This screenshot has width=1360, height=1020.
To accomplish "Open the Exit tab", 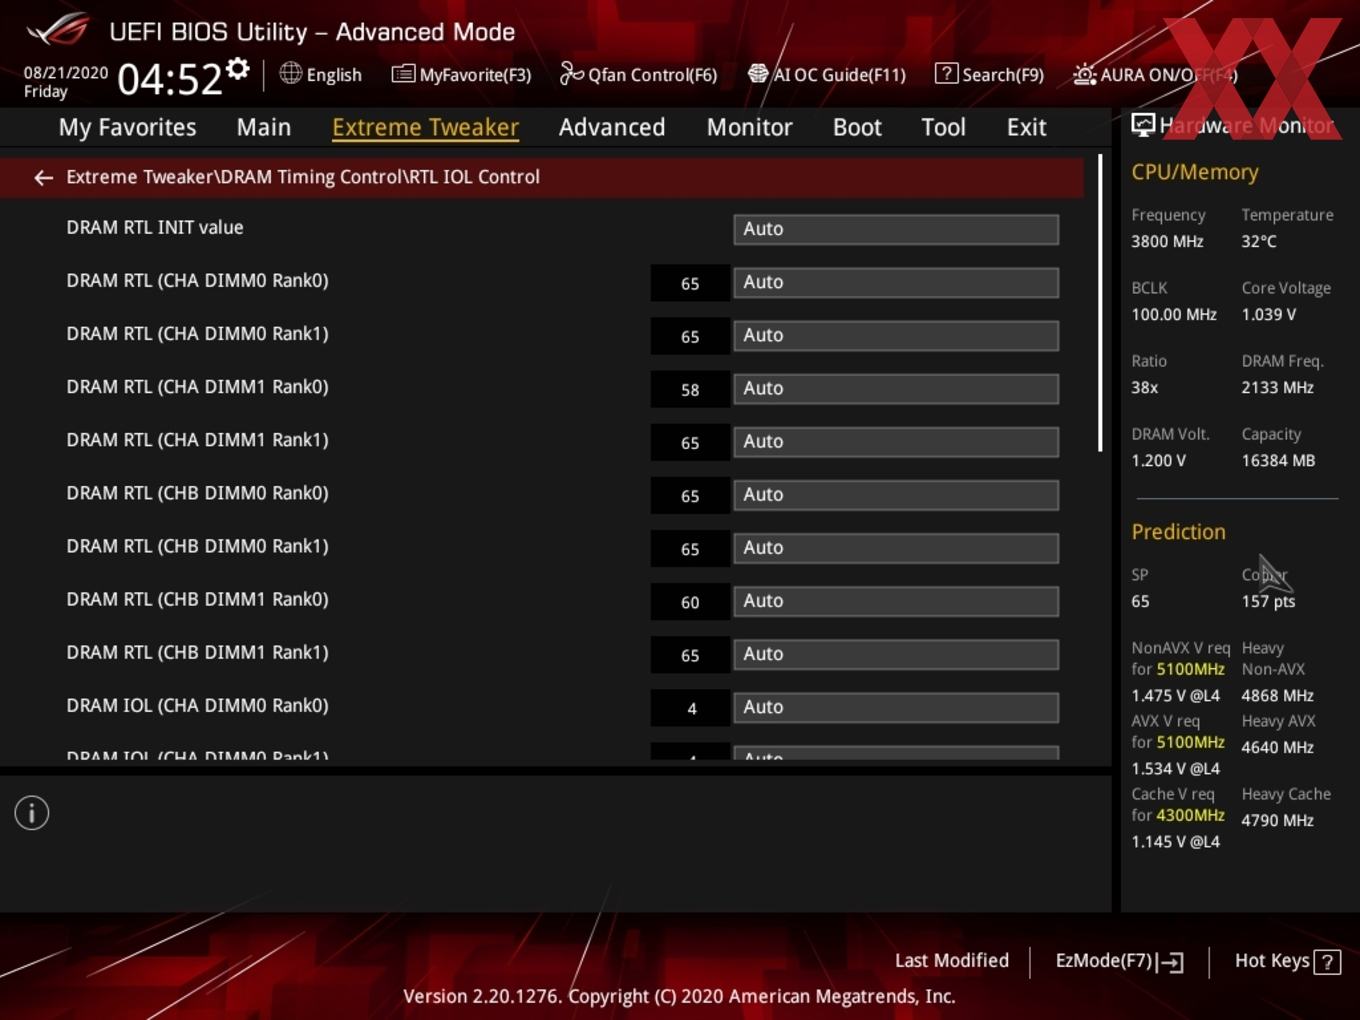I will click(x=1026, y=127).
